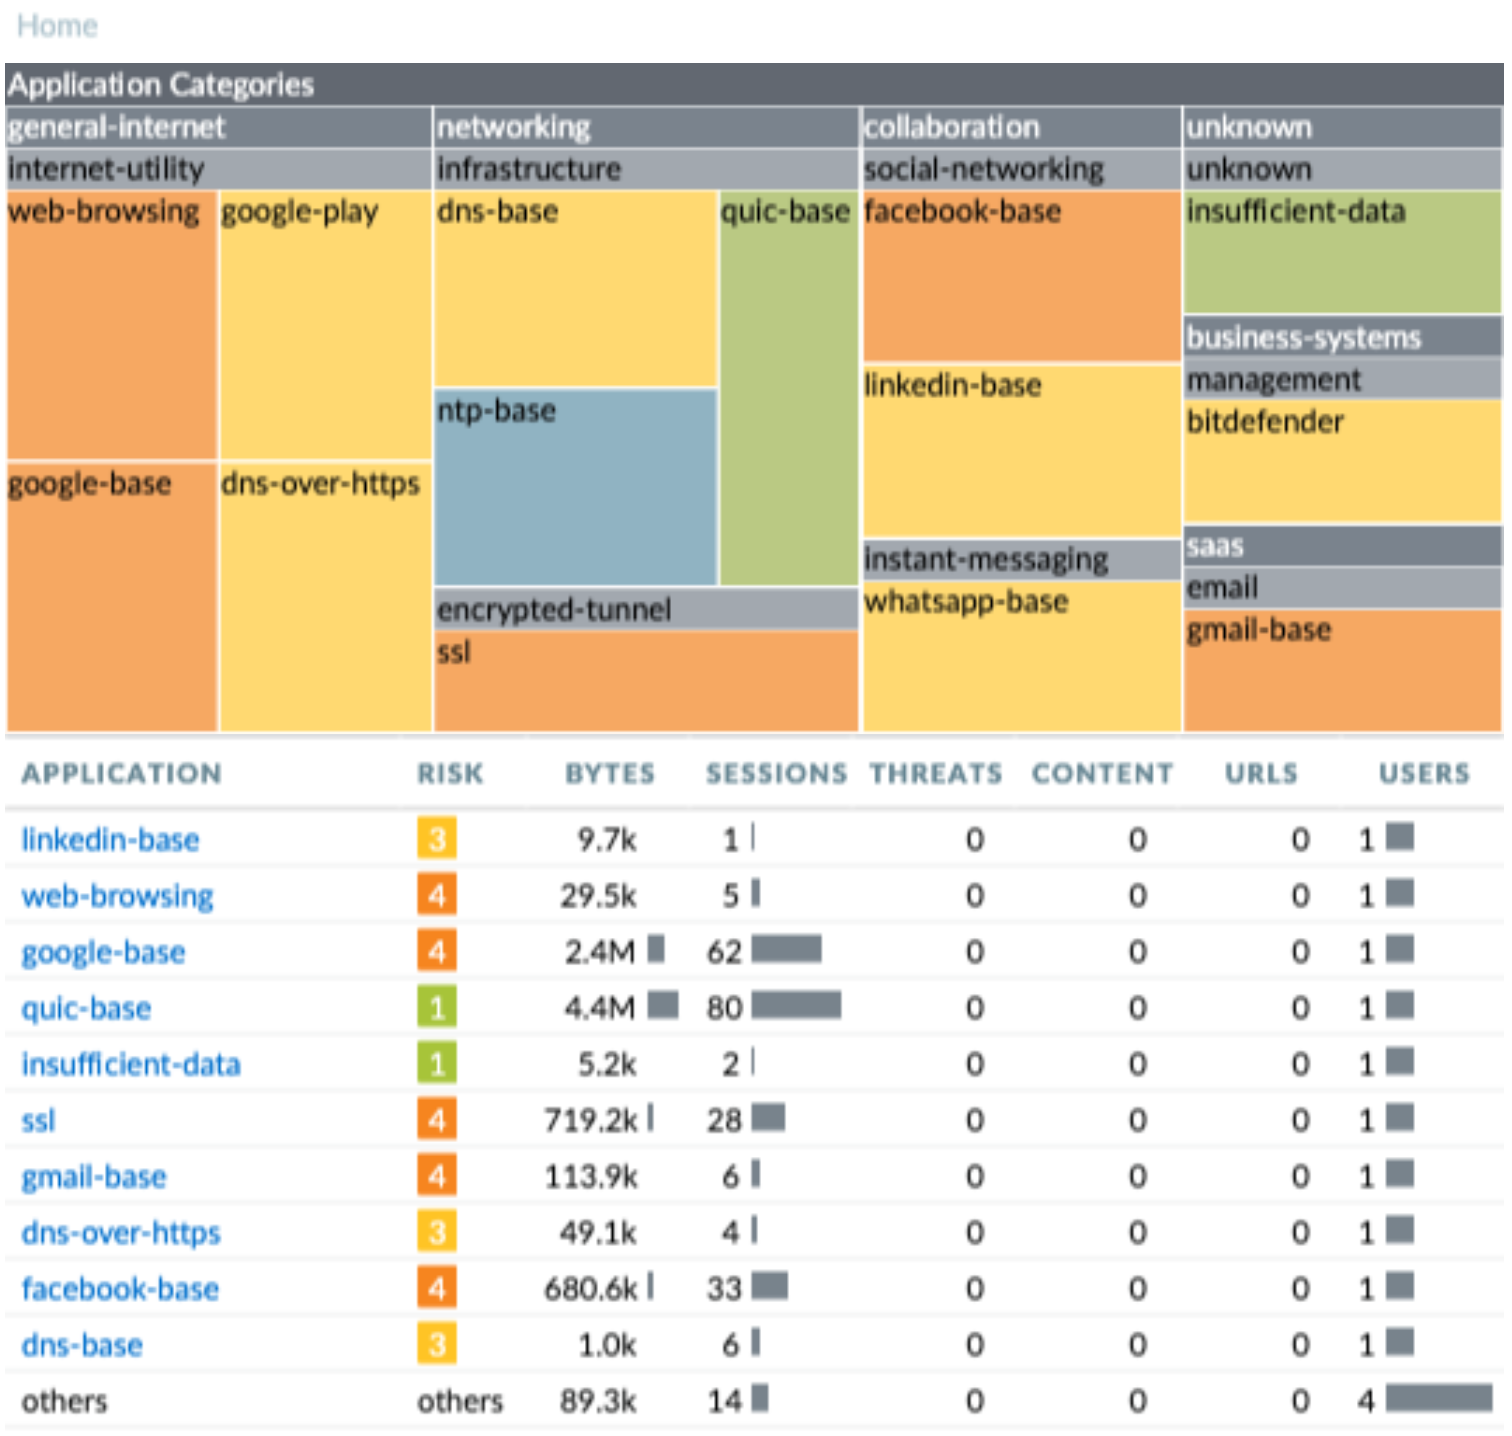Click green risk 1 badge for insufficient-data
This screenshot has width=1512, height=1436.
[437, 1063]
